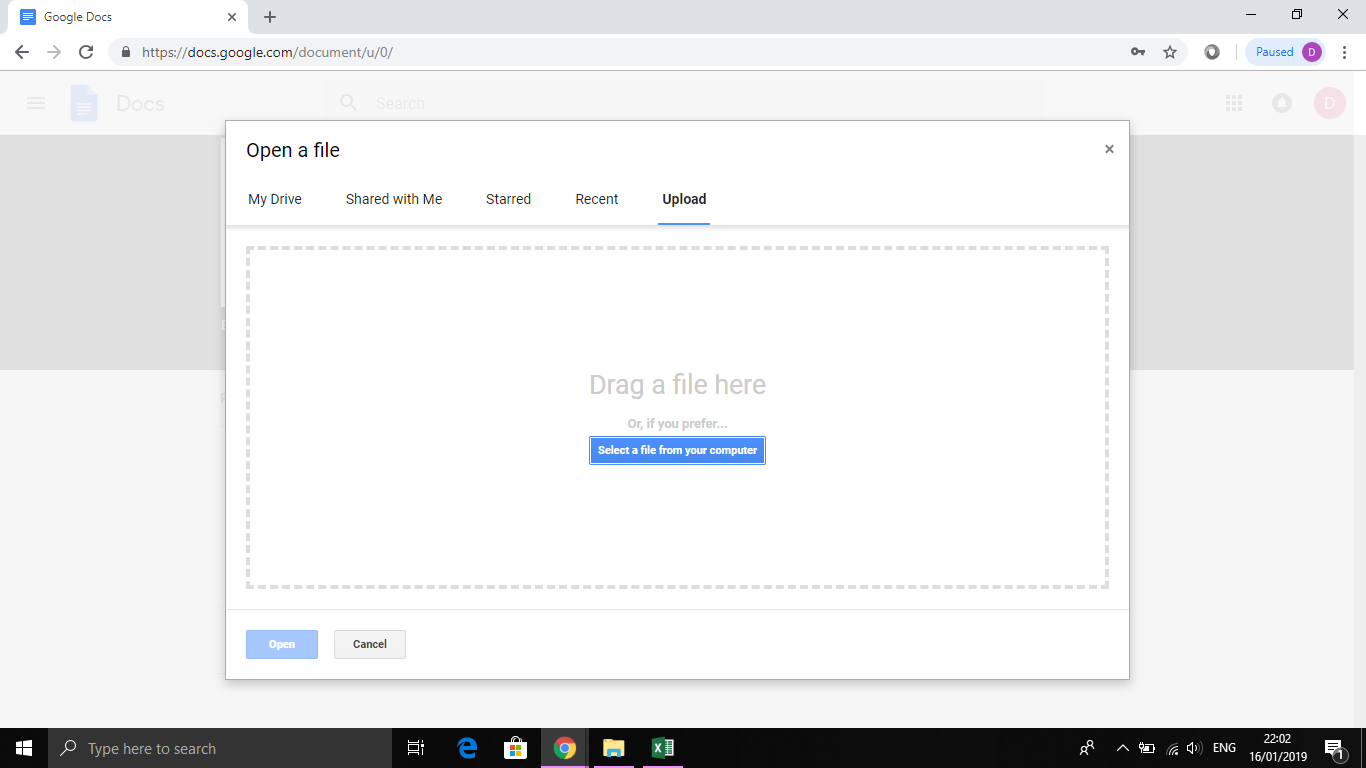Click the Google Docs logo icon

(84, 103)
